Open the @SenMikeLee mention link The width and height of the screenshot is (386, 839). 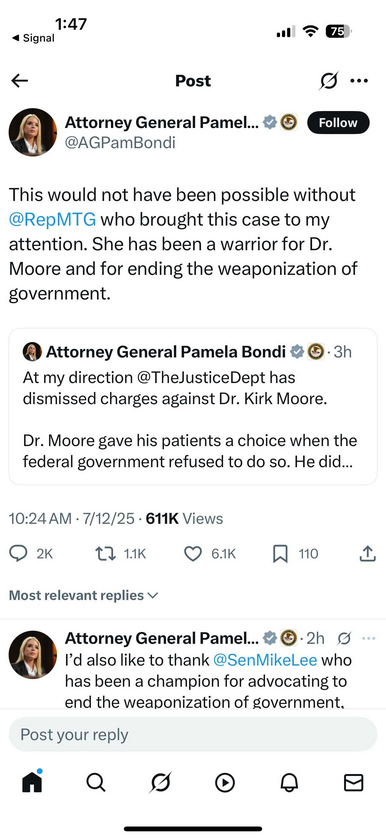265,660
